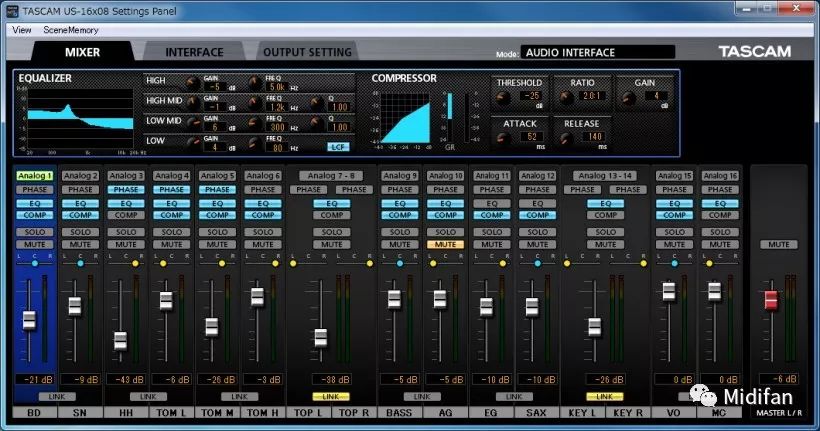This screenshot has width=820, height=431.
Task: Click the SAX channel name label
Action: 537,413
